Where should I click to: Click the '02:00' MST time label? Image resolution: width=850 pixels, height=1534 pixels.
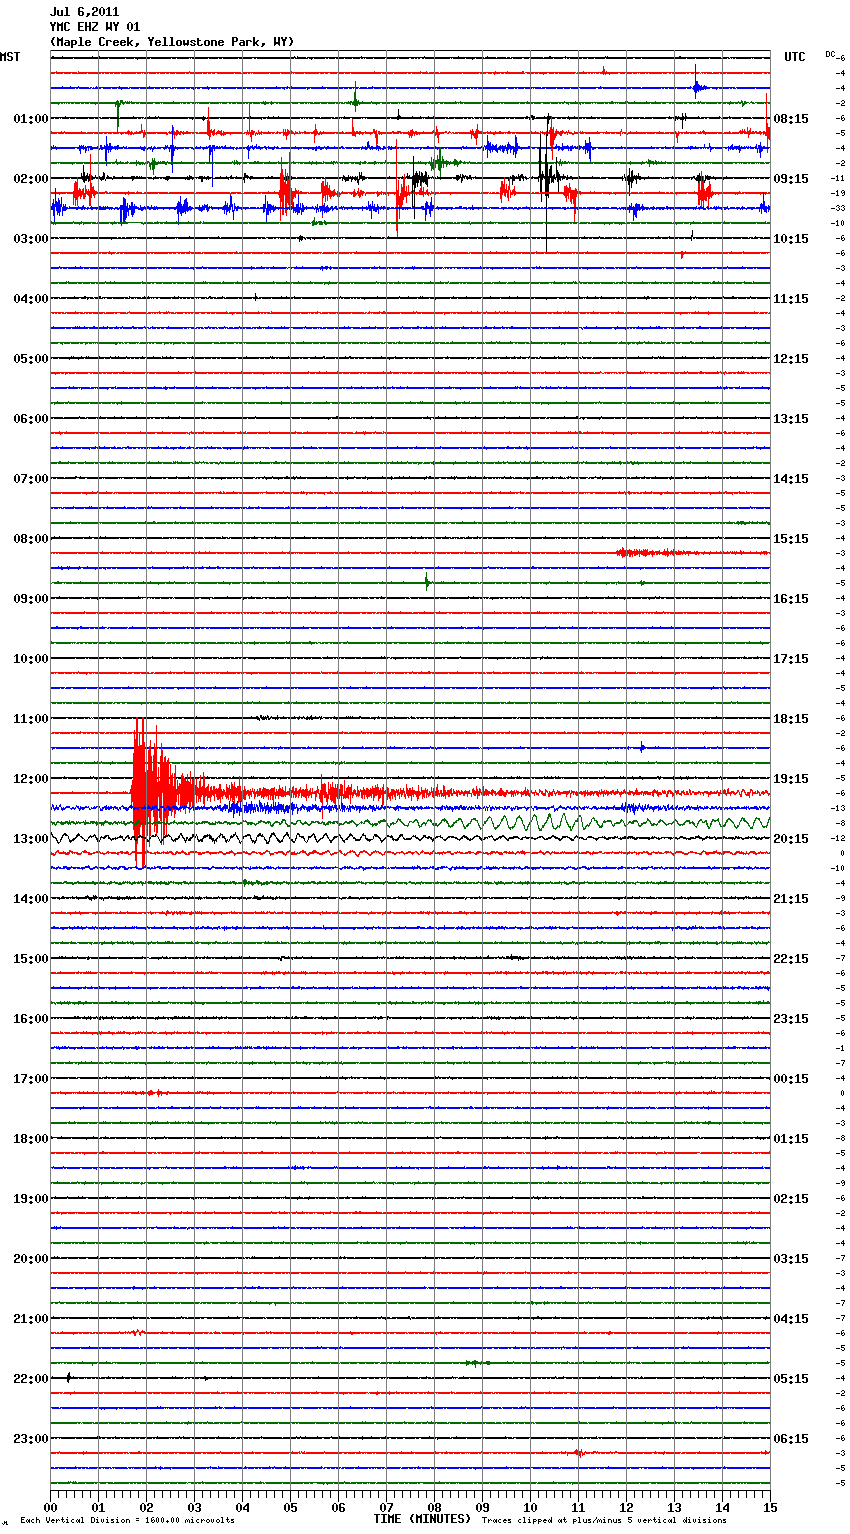(x=30, y=179)
